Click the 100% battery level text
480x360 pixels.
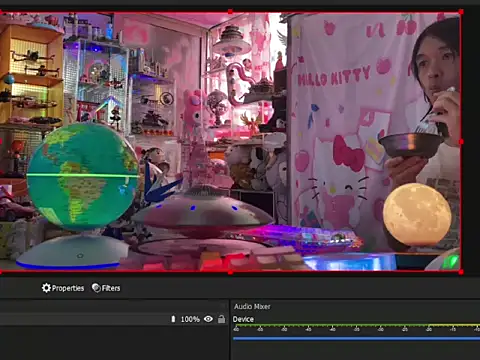pos(190,319)
